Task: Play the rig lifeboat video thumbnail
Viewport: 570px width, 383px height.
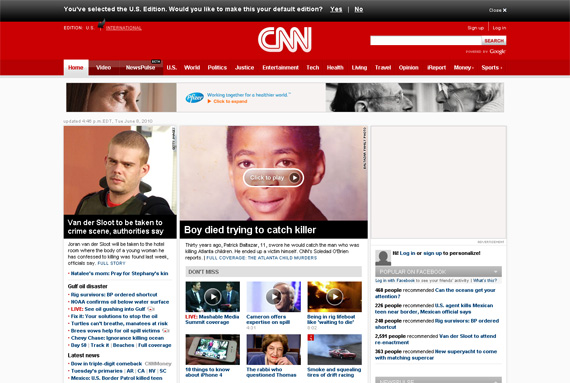Action: (334, 297)
